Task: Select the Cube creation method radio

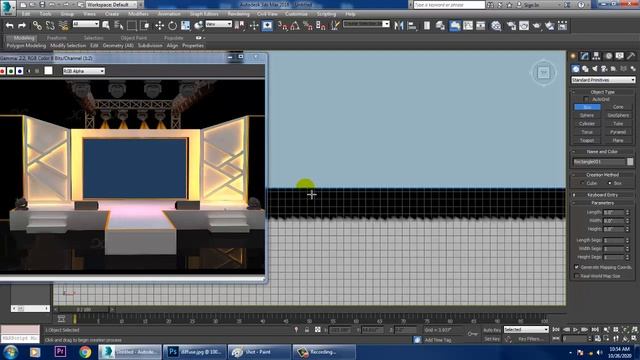Action: 582,183
